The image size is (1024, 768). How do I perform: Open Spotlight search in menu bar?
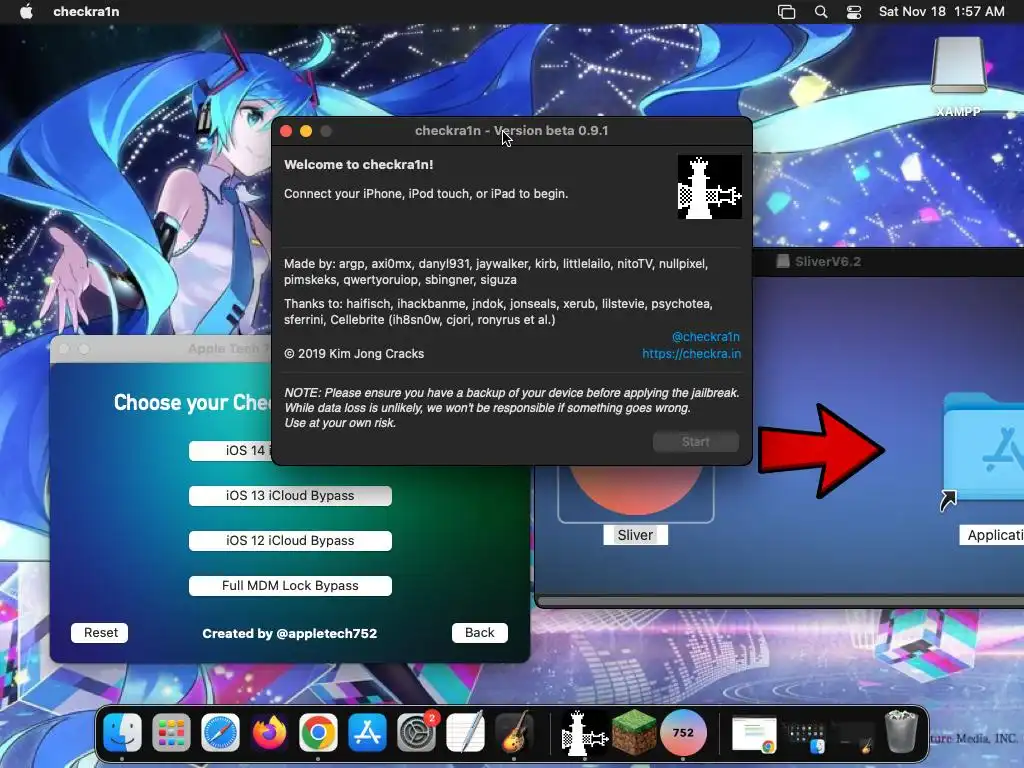click(821, 11)
